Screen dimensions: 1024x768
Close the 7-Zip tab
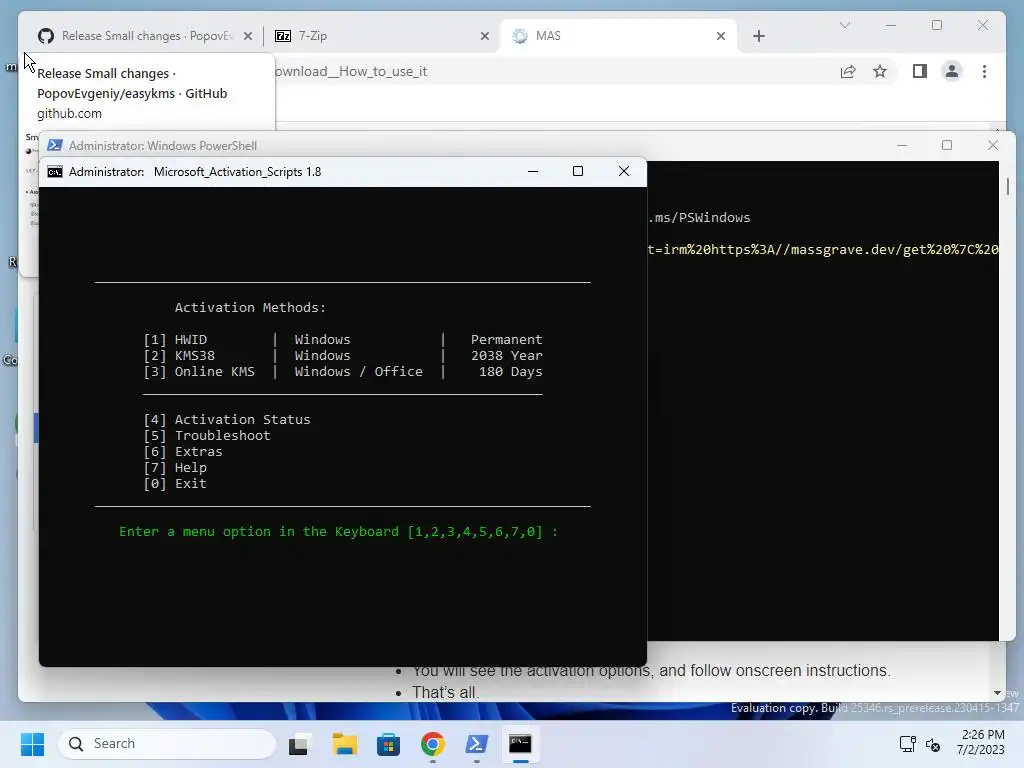[485, 36]
